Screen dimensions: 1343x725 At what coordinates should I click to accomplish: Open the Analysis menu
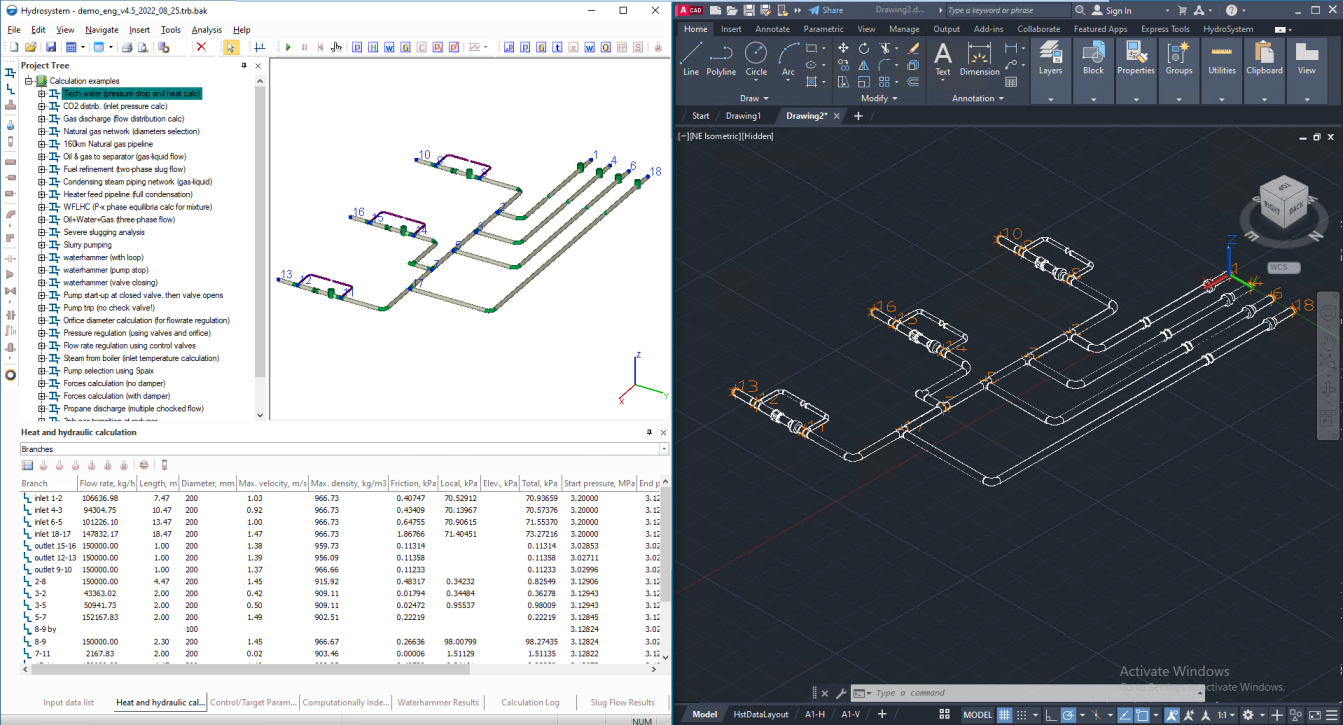point(206,30)
